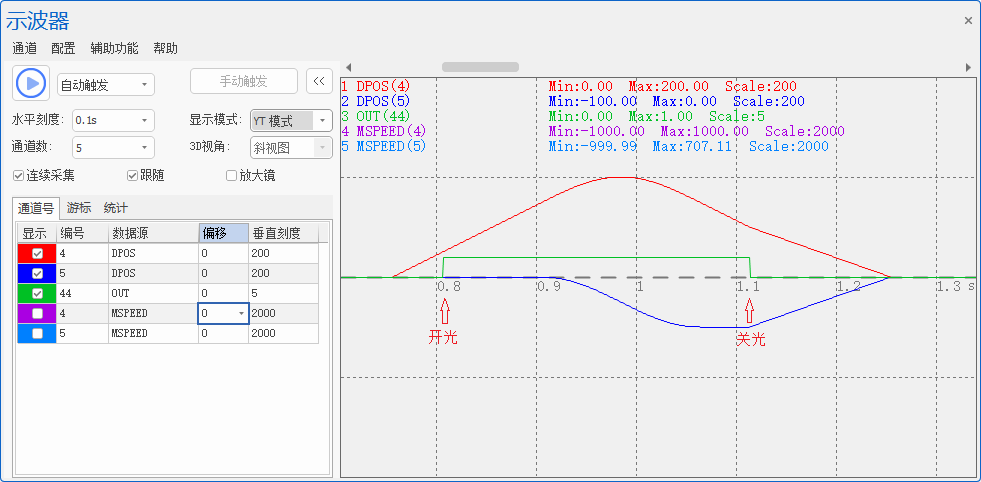
Task: Toggle 连续采集 checkbox
Action: pyautogui.click(x=18, y=176)
